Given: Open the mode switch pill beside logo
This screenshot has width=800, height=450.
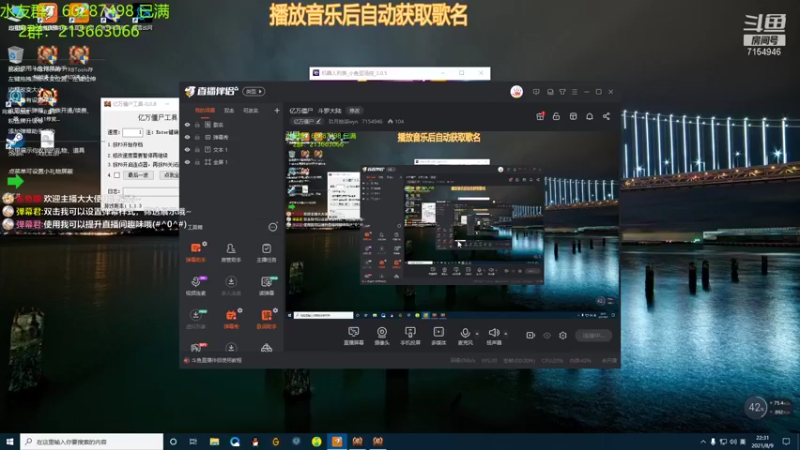Looking at the screenshot, I should [254, 91].
